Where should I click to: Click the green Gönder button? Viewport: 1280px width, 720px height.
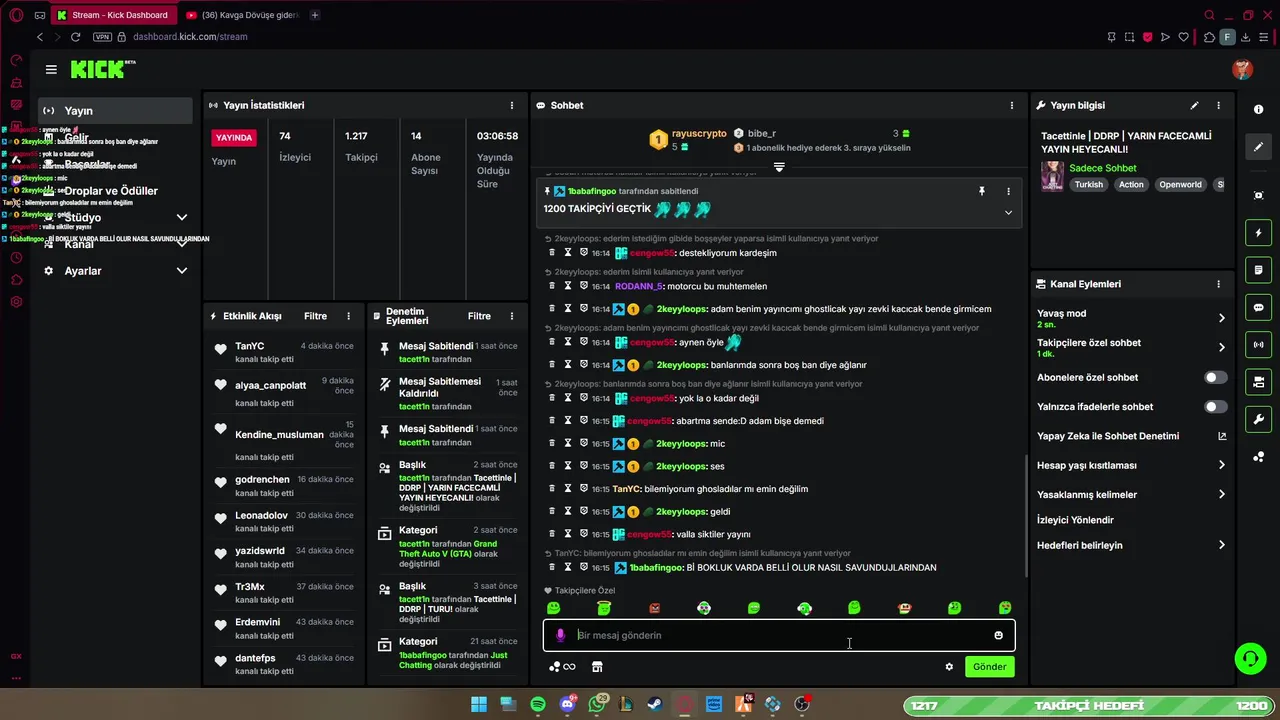click(x=990, y=667)
